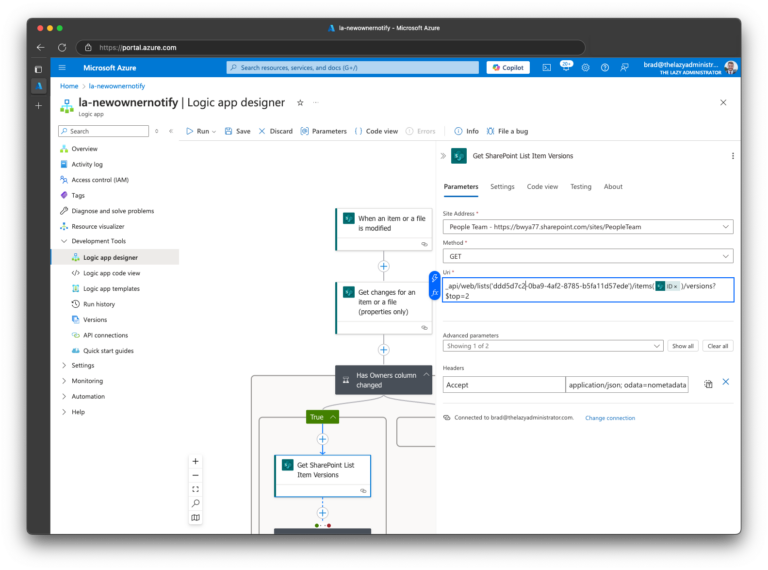Click the Accept header key field

[504, 385]
